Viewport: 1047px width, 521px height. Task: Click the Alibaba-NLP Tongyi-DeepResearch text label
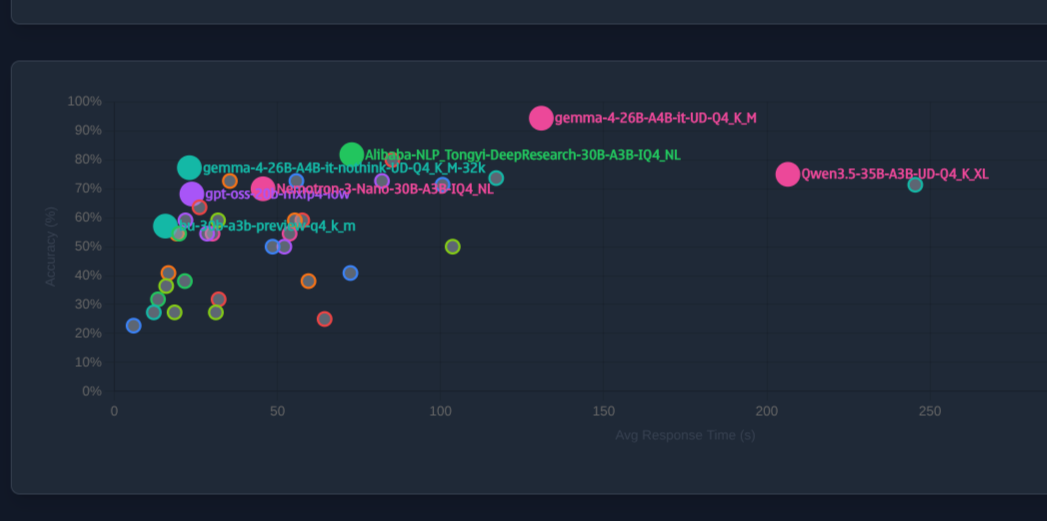point(522,155)
